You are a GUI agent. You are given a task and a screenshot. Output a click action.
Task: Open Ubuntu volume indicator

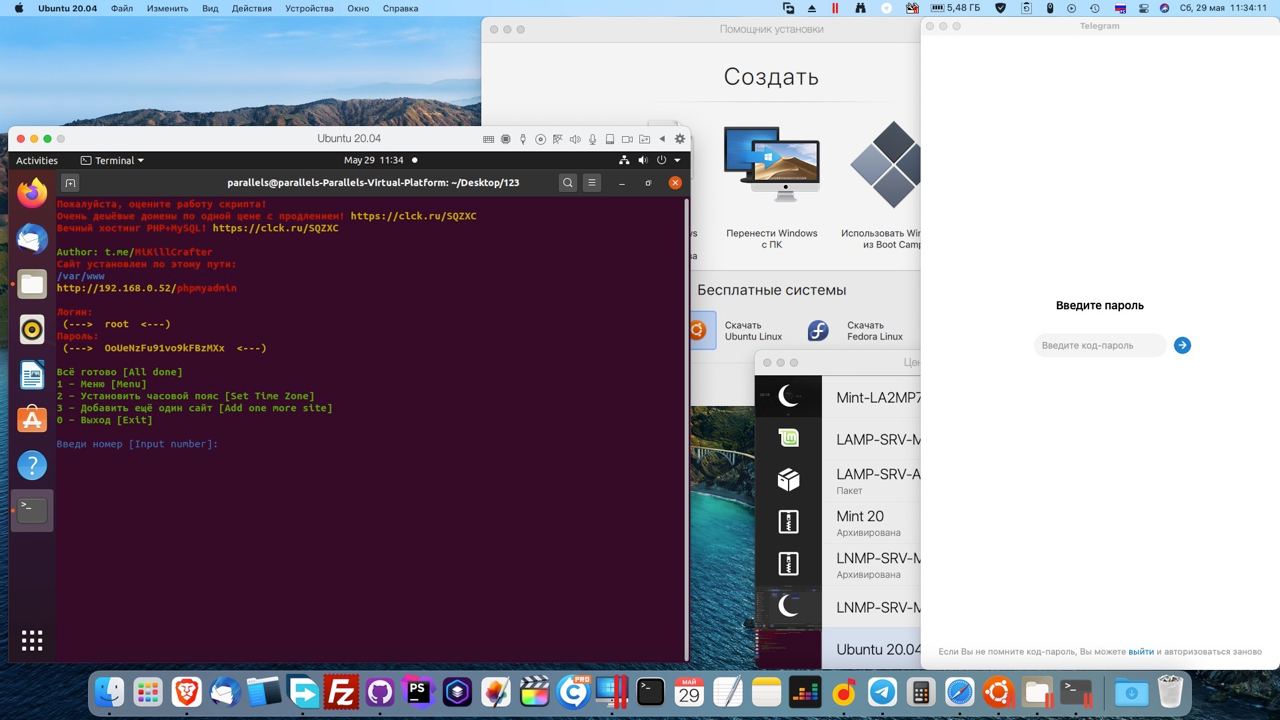643,160
